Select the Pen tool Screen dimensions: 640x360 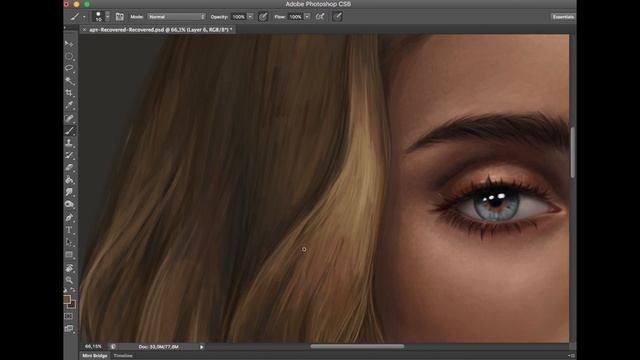click(69, 218)
